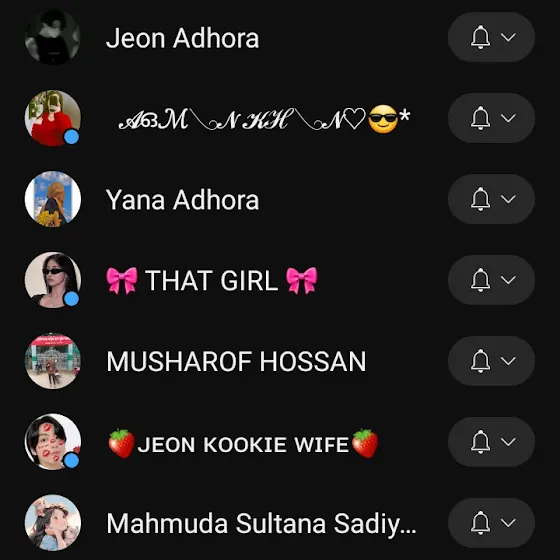560x560 pixels.
Task: Tap the bell icon for THAT GIRL channel
Action: (x=480, y=280)
